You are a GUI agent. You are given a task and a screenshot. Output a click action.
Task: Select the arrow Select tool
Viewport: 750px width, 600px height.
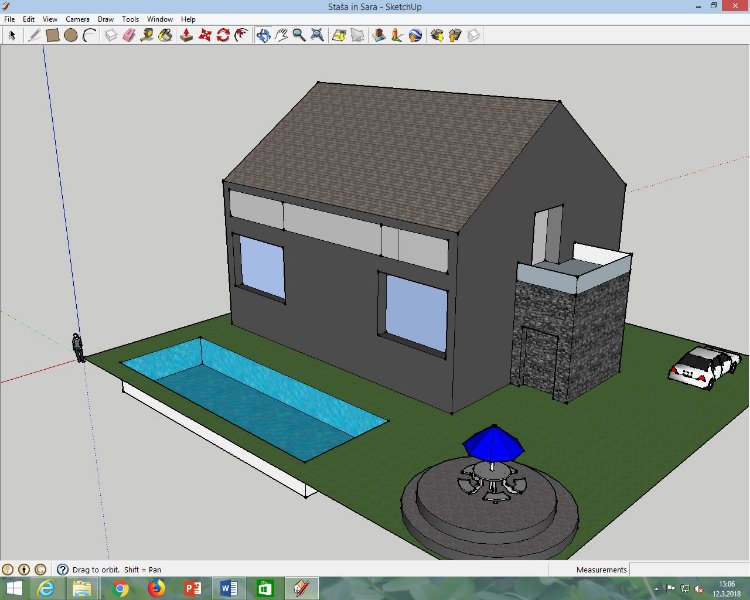click(13, 35)
